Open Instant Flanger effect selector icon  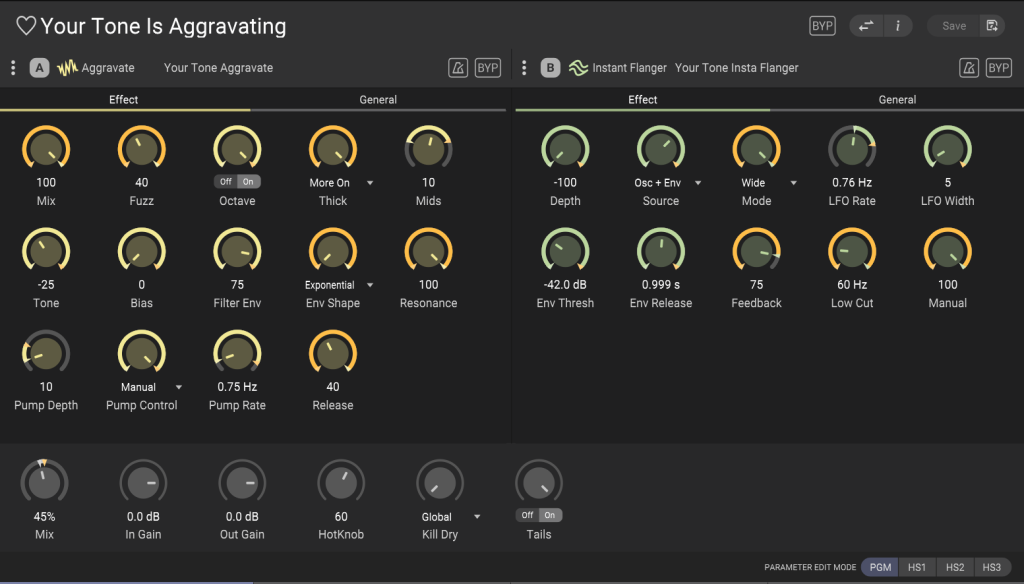coord(578,68)
